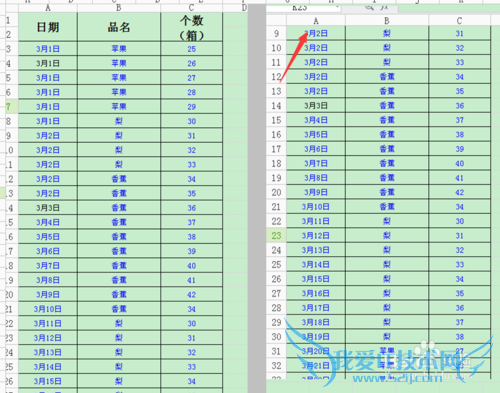The image size is (500, 393).
Task: Click left sheet cell with value 29
Action: [191, 107]
